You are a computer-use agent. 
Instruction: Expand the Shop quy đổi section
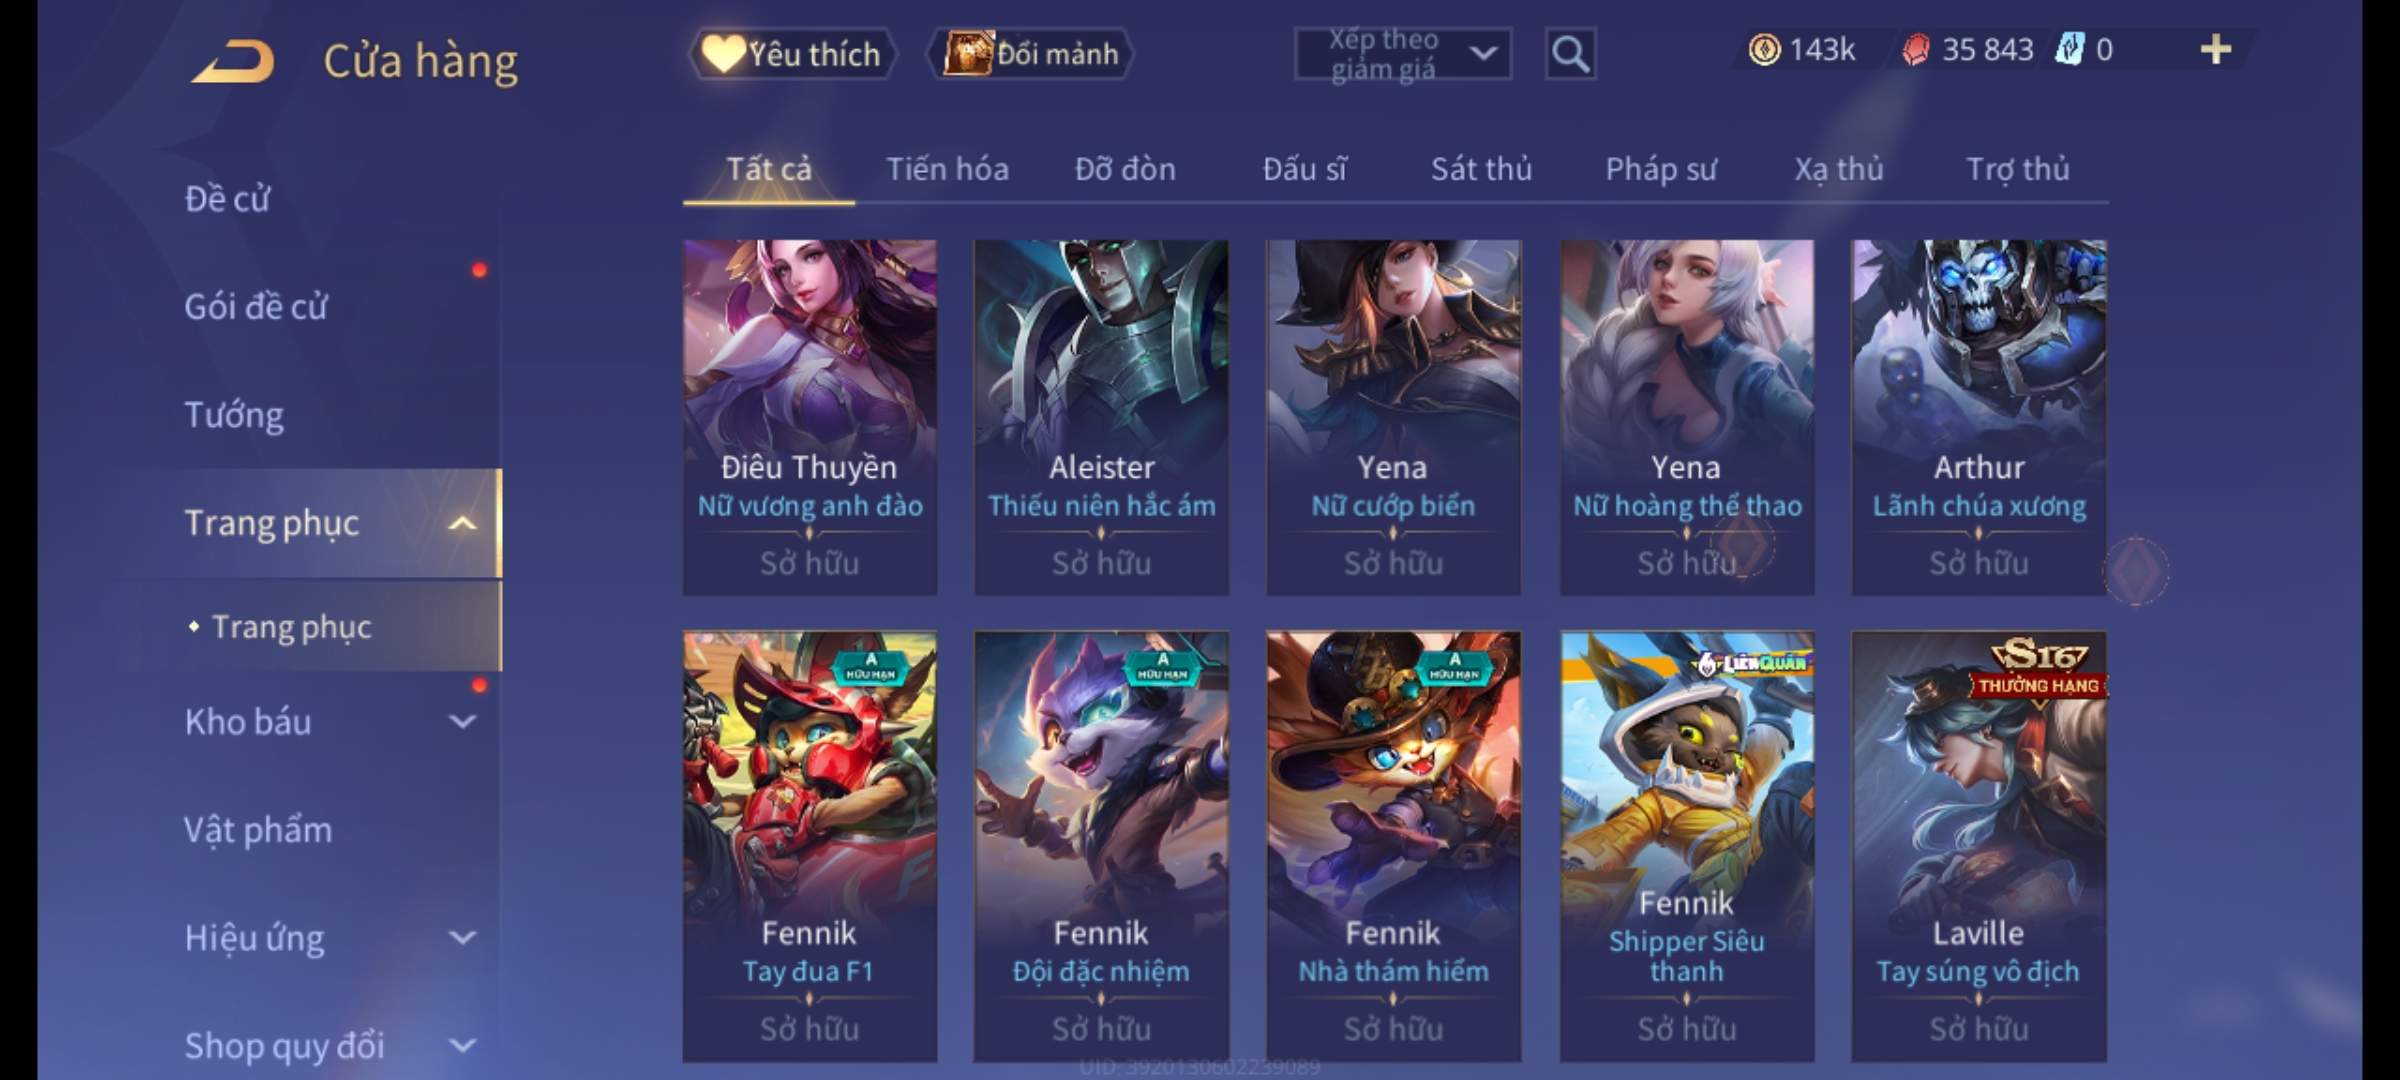point(462,1045)
